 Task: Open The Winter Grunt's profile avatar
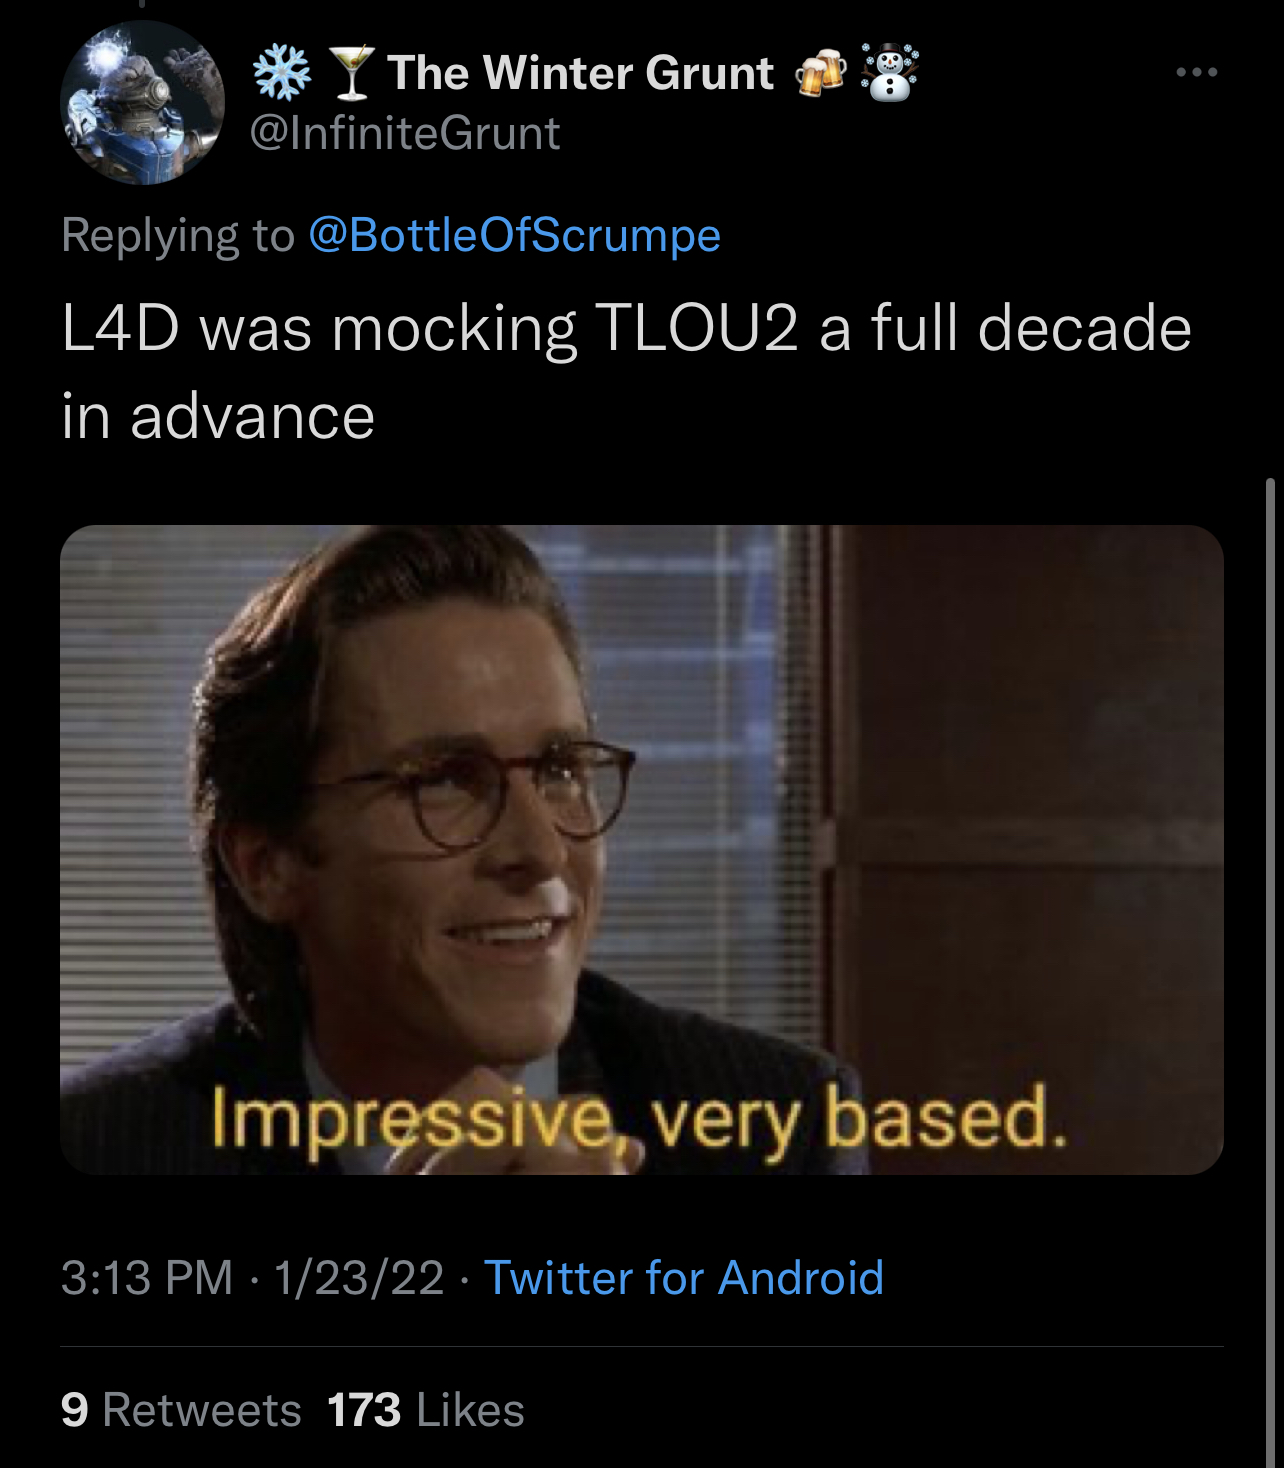pos(142,103)
